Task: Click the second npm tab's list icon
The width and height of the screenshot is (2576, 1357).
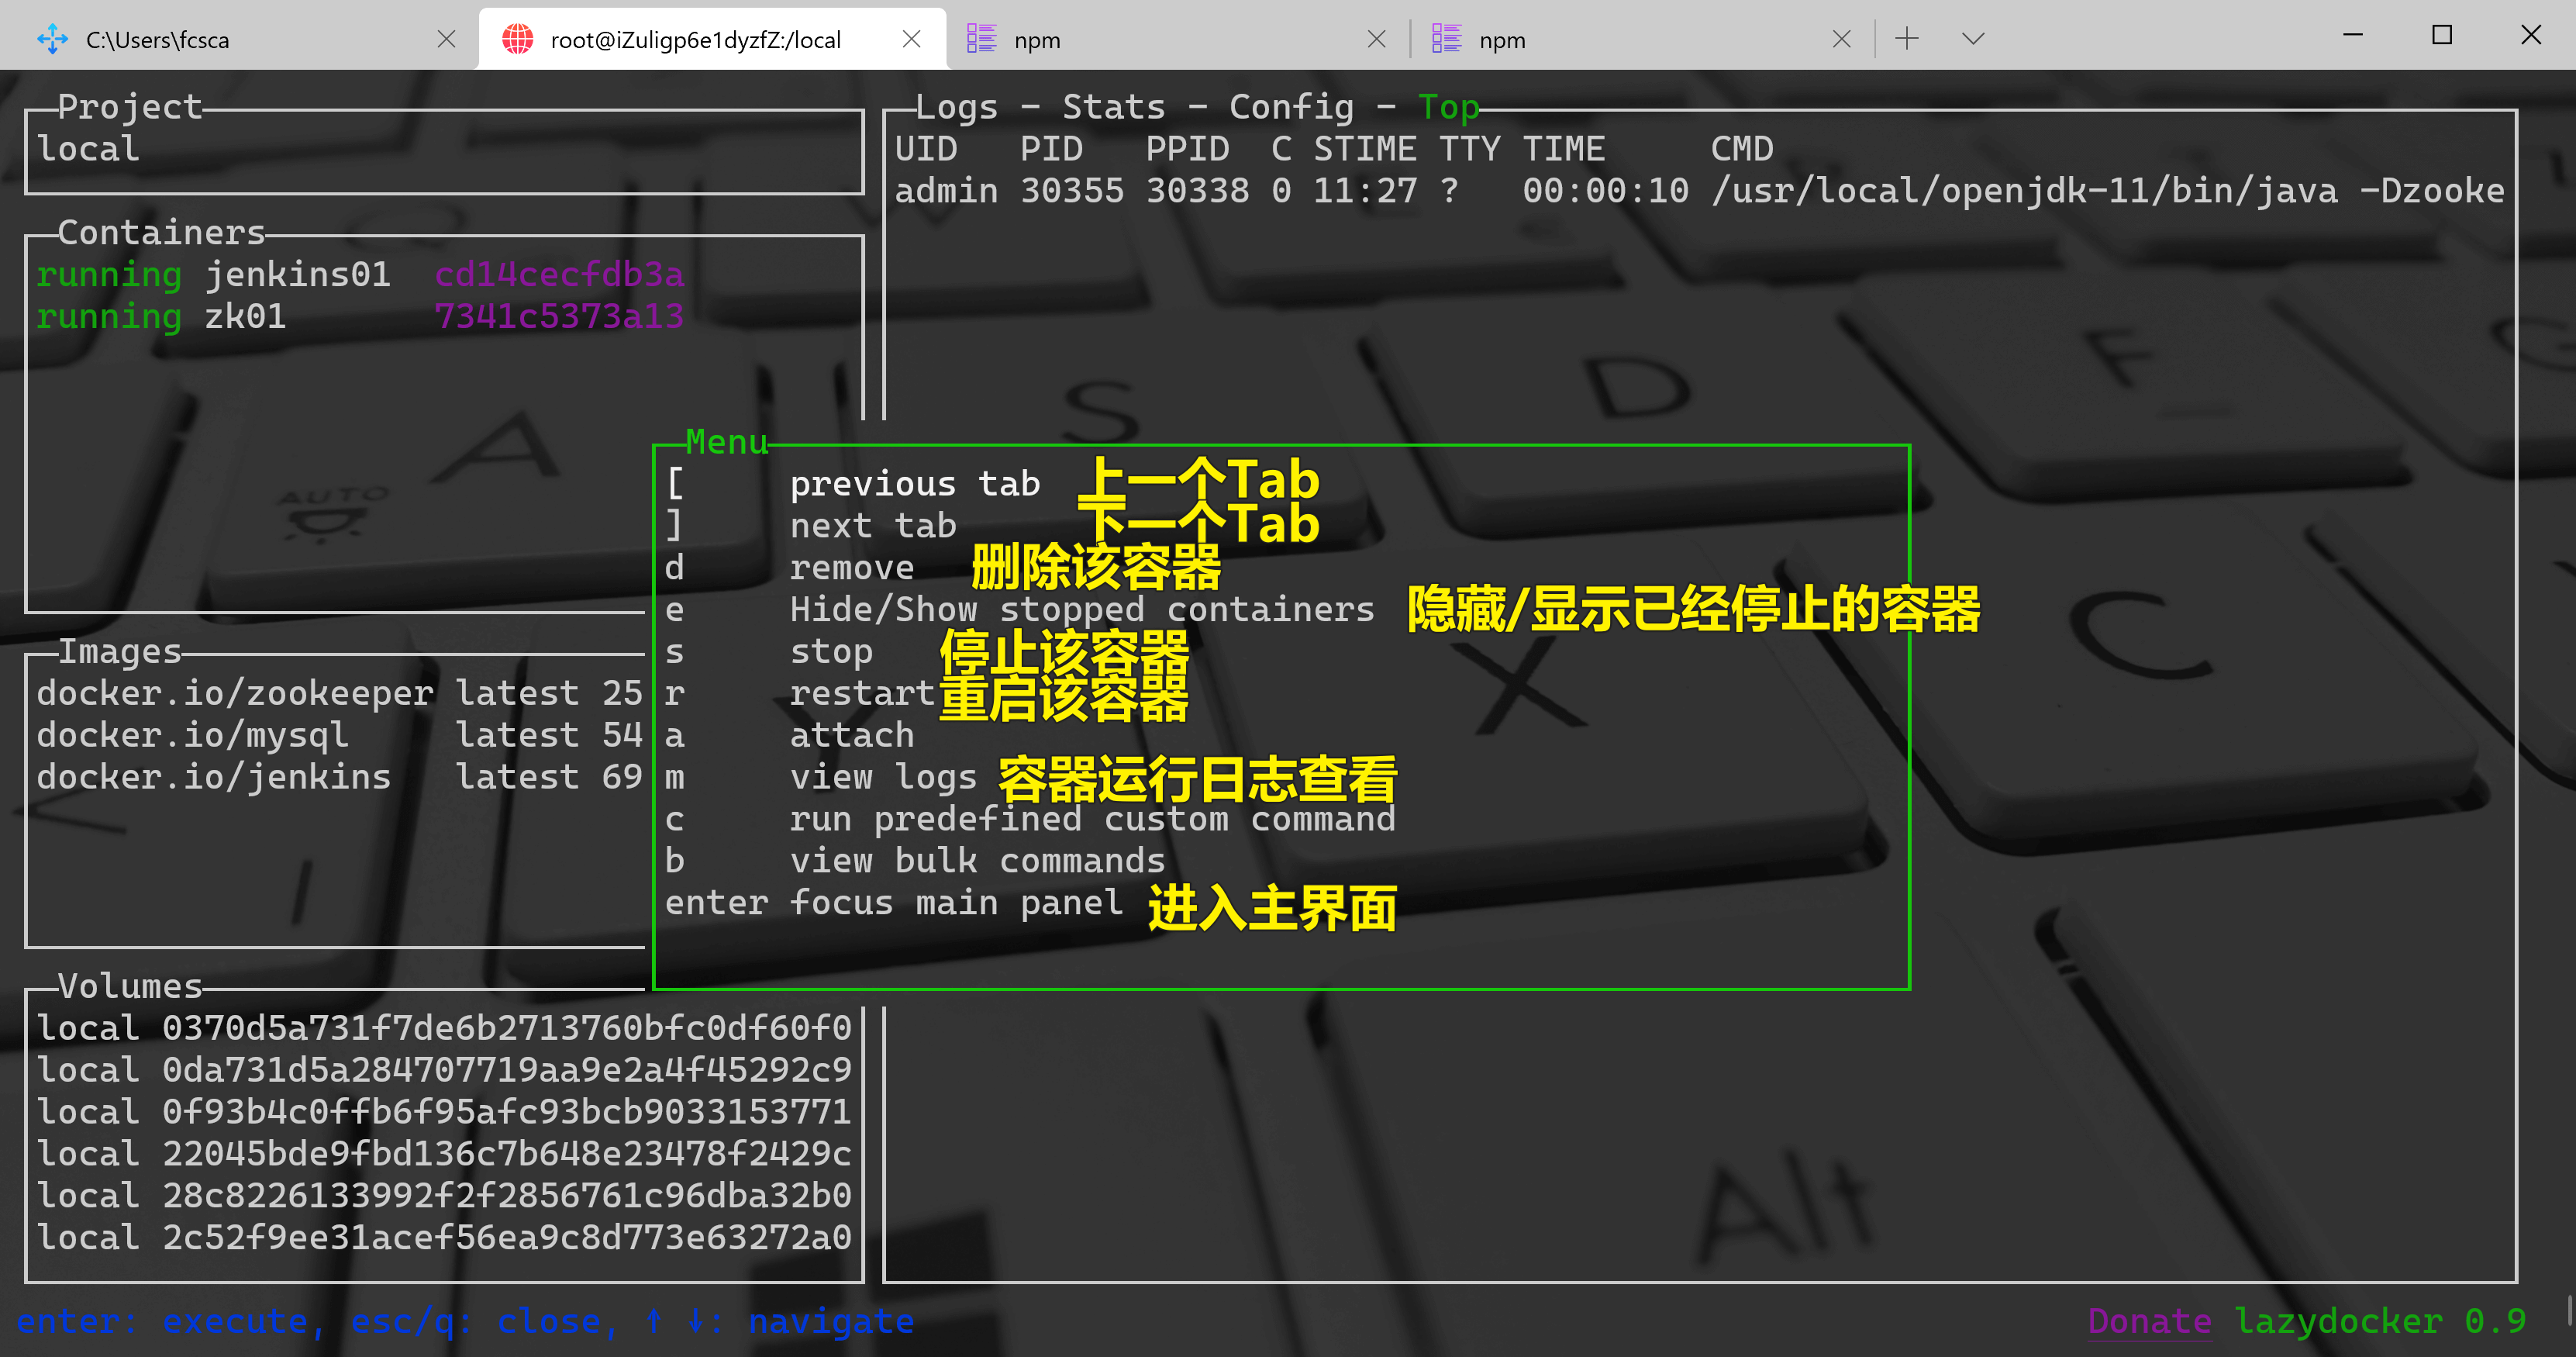Action: (x=1446, y=39)
